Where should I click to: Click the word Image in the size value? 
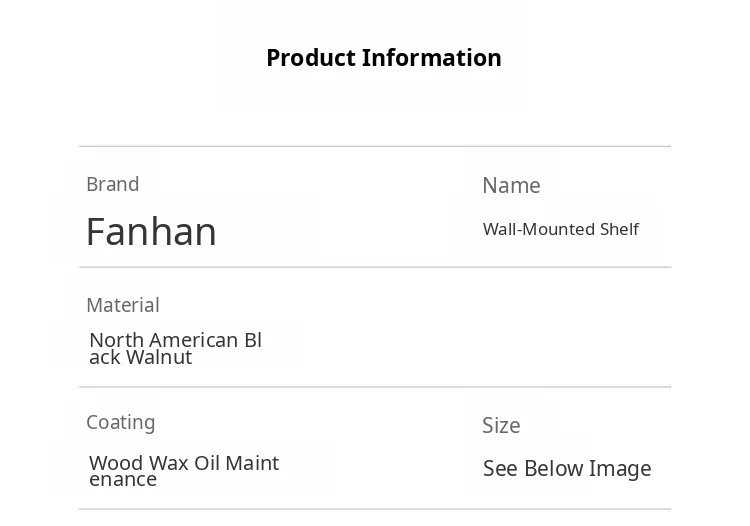pos(620,469)
